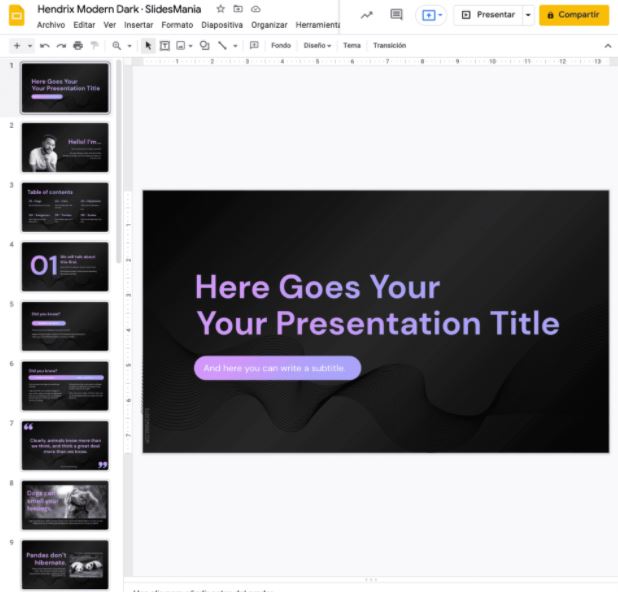
Task: Select slide 4 thumbnail showing 01
Action: [65, 266]
